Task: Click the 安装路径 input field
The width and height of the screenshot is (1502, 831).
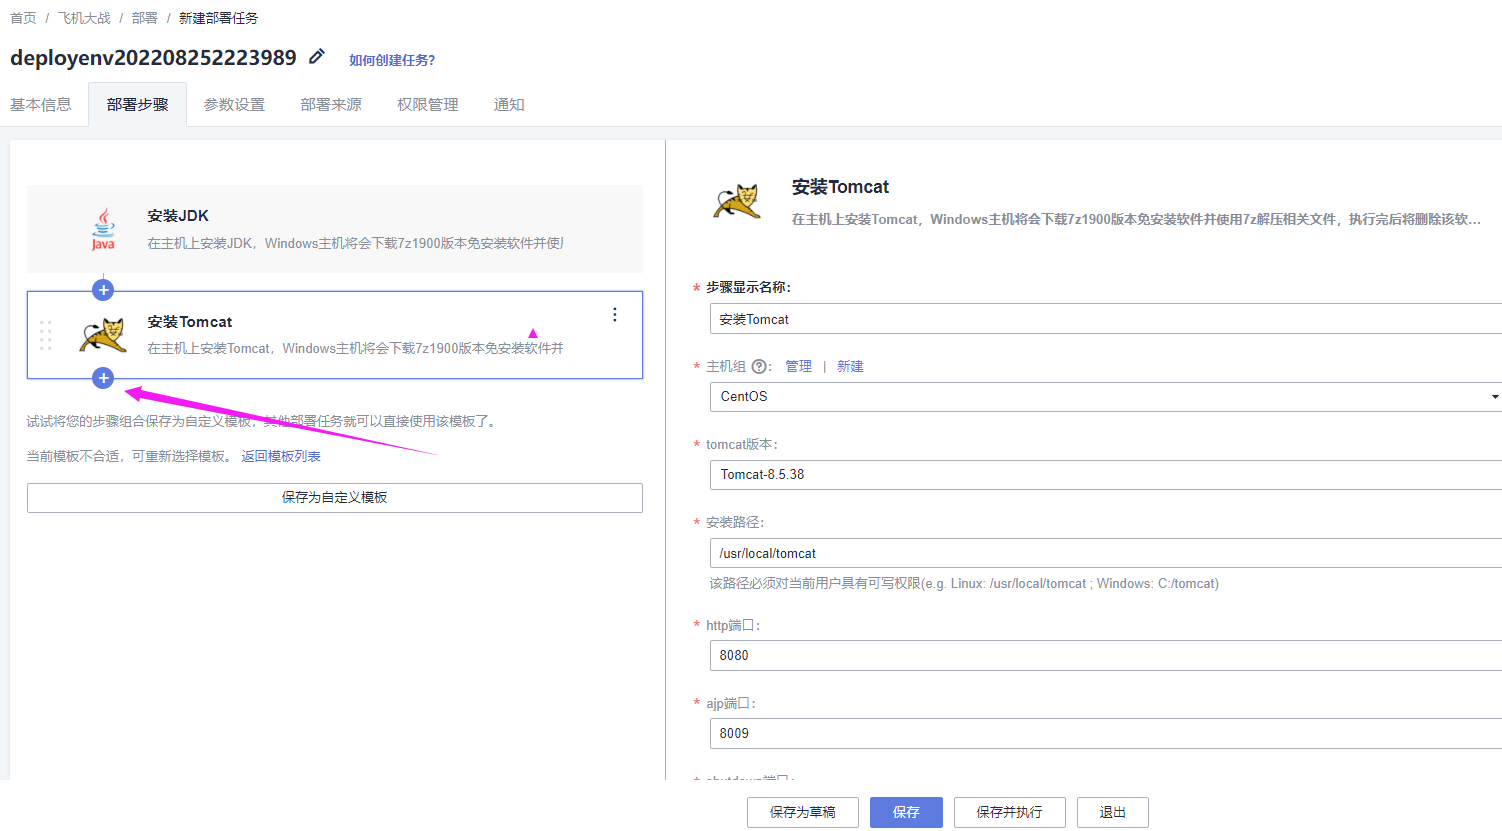Action: pyautogui.click(x=1106, y=553)
